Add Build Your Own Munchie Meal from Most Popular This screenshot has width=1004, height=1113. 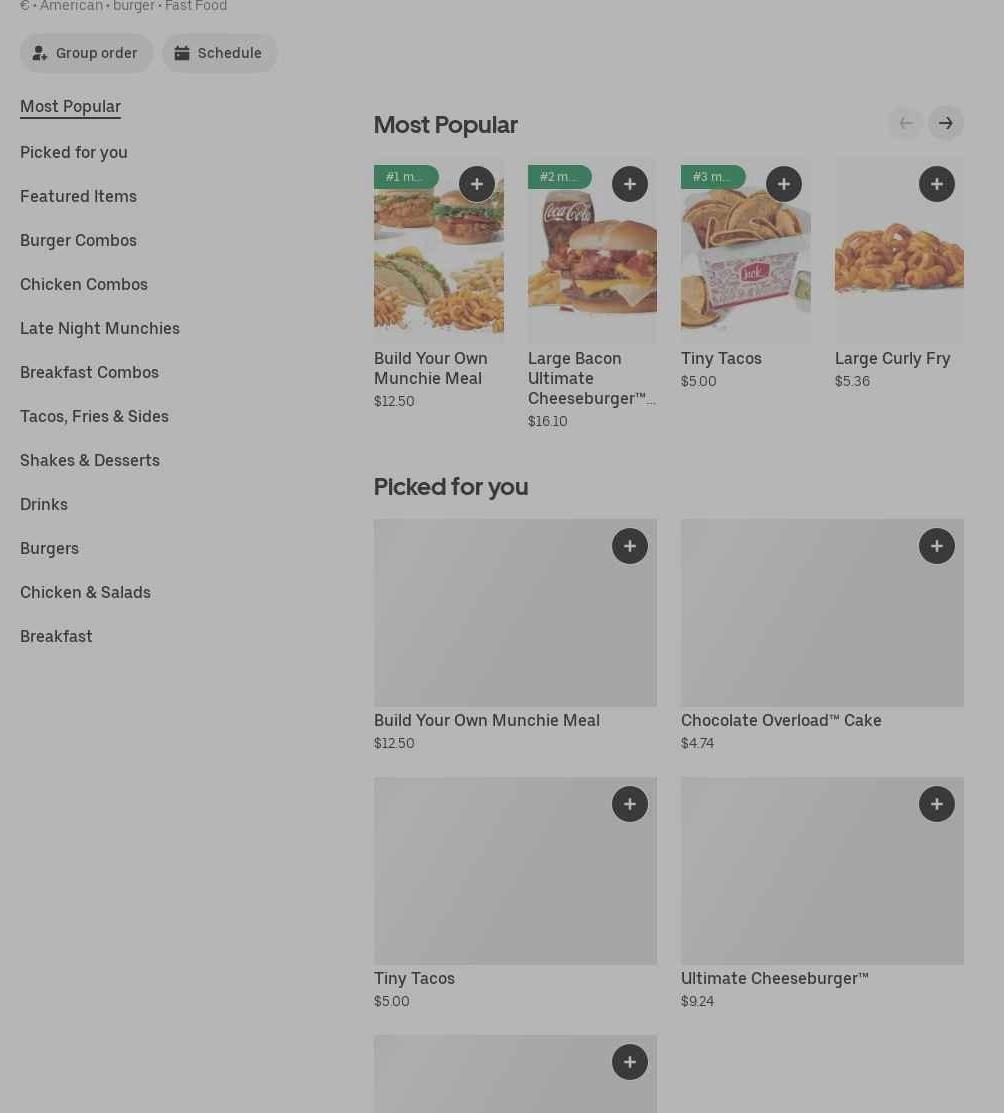coord(476,184)
